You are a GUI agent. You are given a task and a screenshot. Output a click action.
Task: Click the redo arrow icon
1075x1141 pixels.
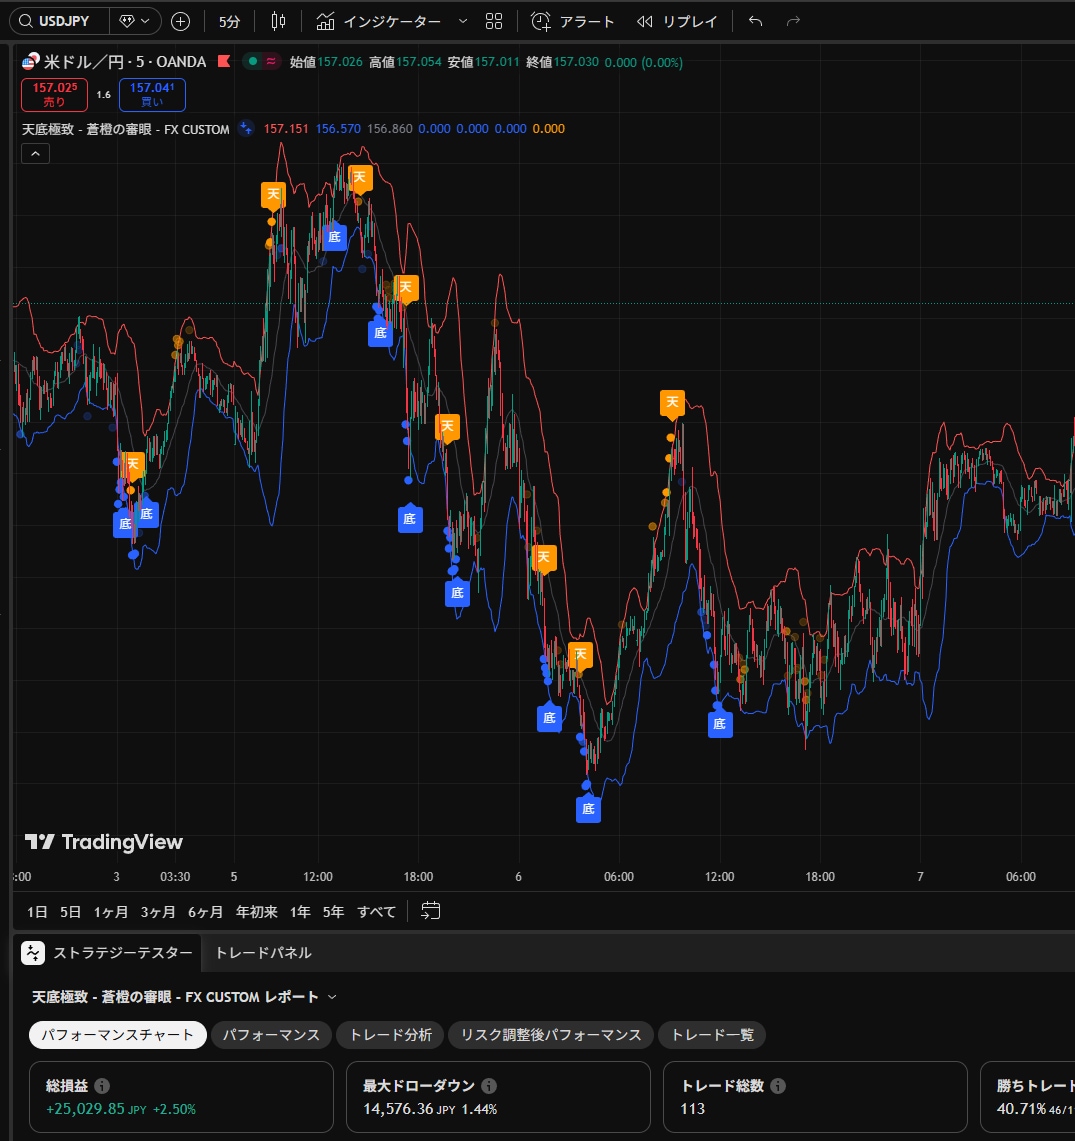pos(793,22)
